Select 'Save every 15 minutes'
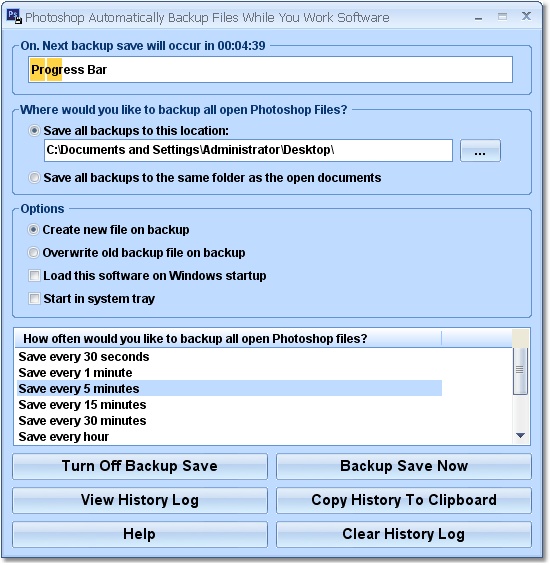 point(229,405)
